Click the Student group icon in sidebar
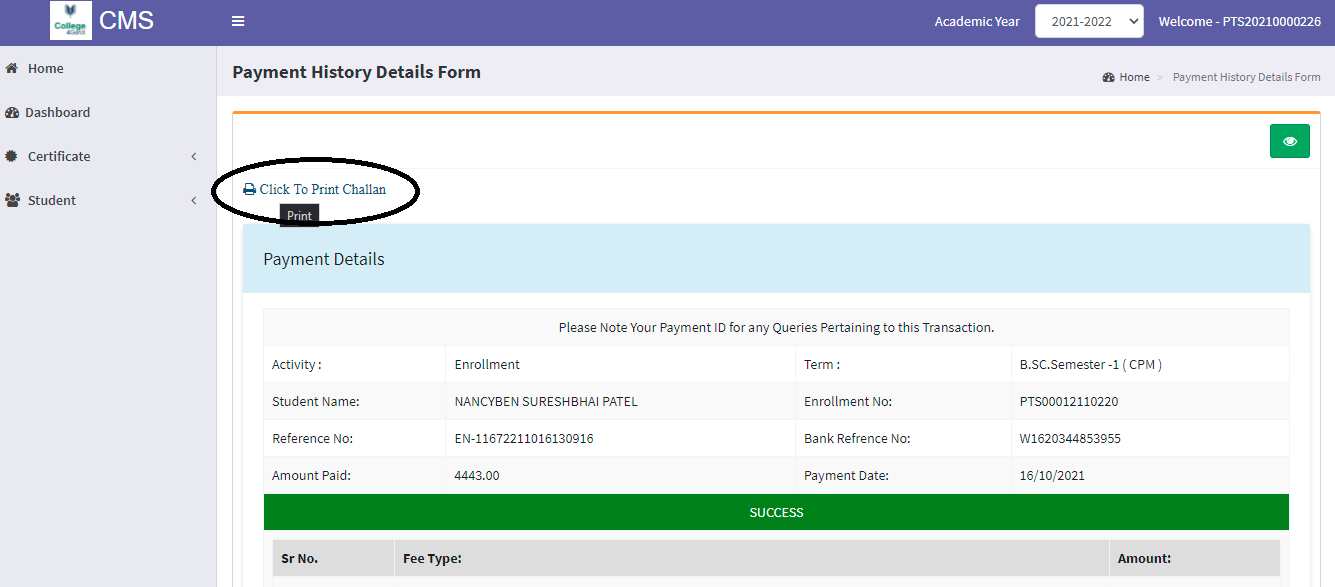The height and width of the screenshot is (587, 1335). click(x=12, y=201)
